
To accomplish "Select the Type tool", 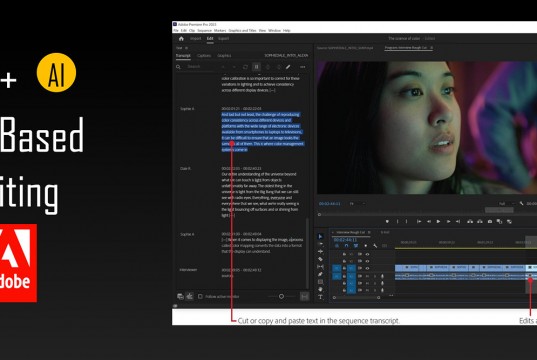I will point(320,297).
